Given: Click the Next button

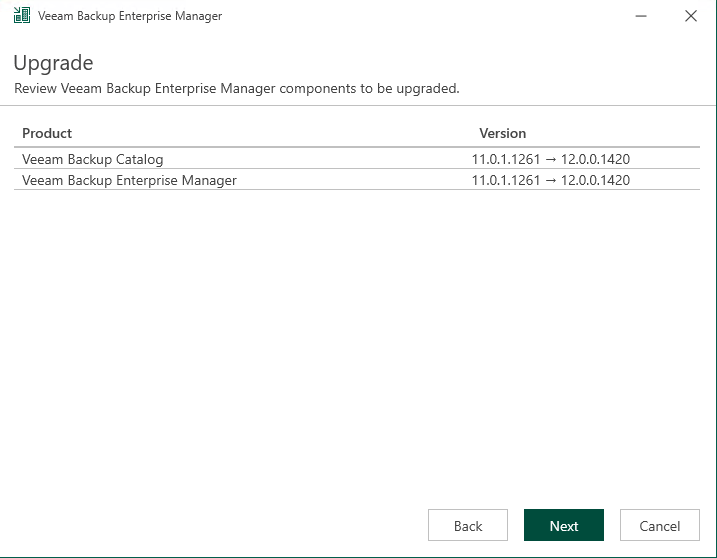Looking at the screenshot, I should (564, 525).
